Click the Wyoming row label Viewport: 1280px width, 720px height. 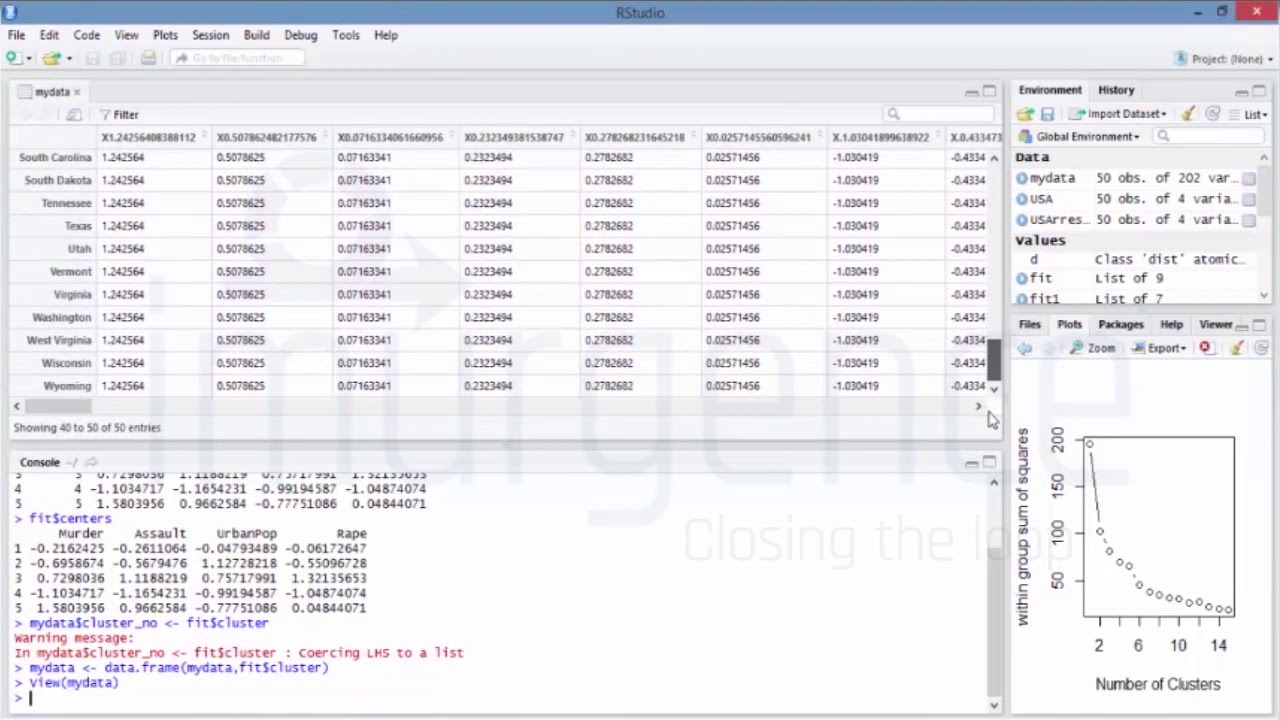[67, 386]
